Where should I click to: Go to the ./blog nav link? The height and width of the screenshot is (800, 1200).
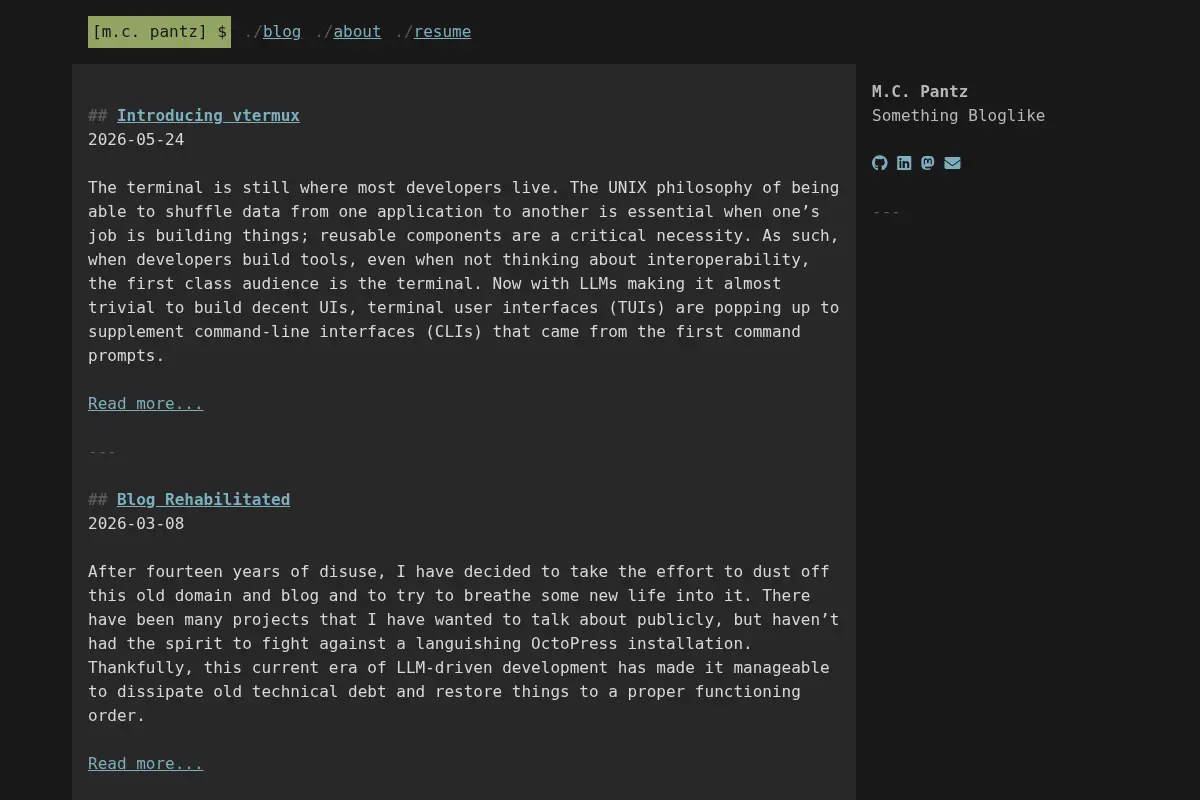(x=273, y=32)
